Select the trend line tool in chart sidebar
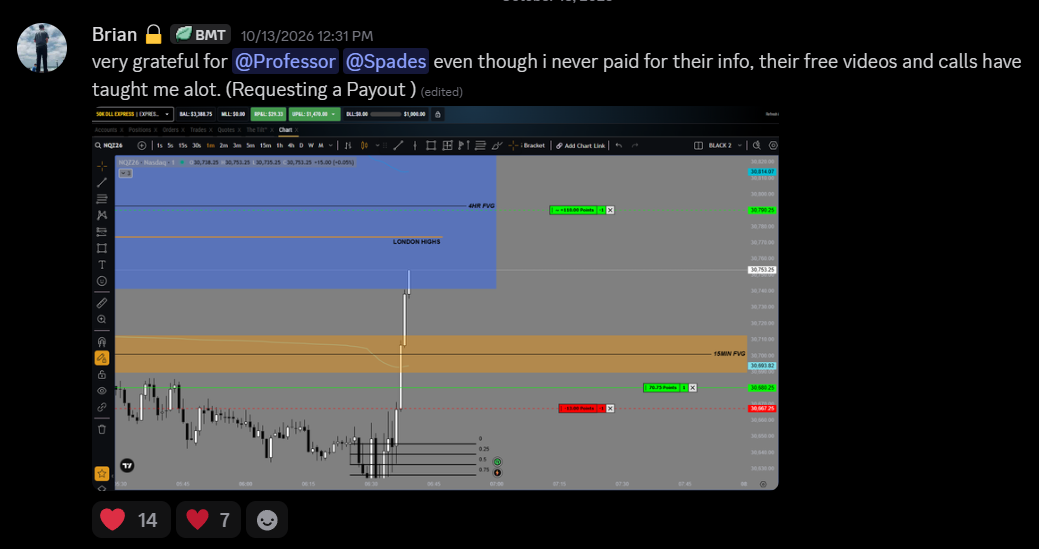Viewport: 1039px width, 549px height. pyautogui.click(x=101, y=182)
